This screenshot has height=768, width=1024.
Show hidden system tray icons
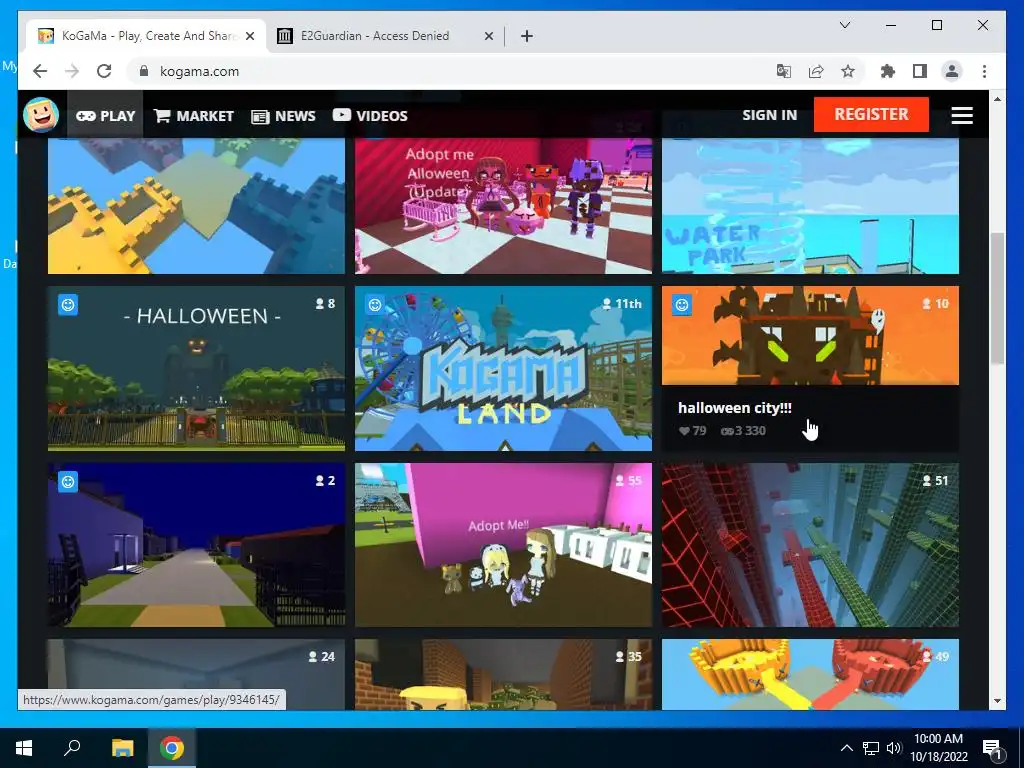point(846,748)
